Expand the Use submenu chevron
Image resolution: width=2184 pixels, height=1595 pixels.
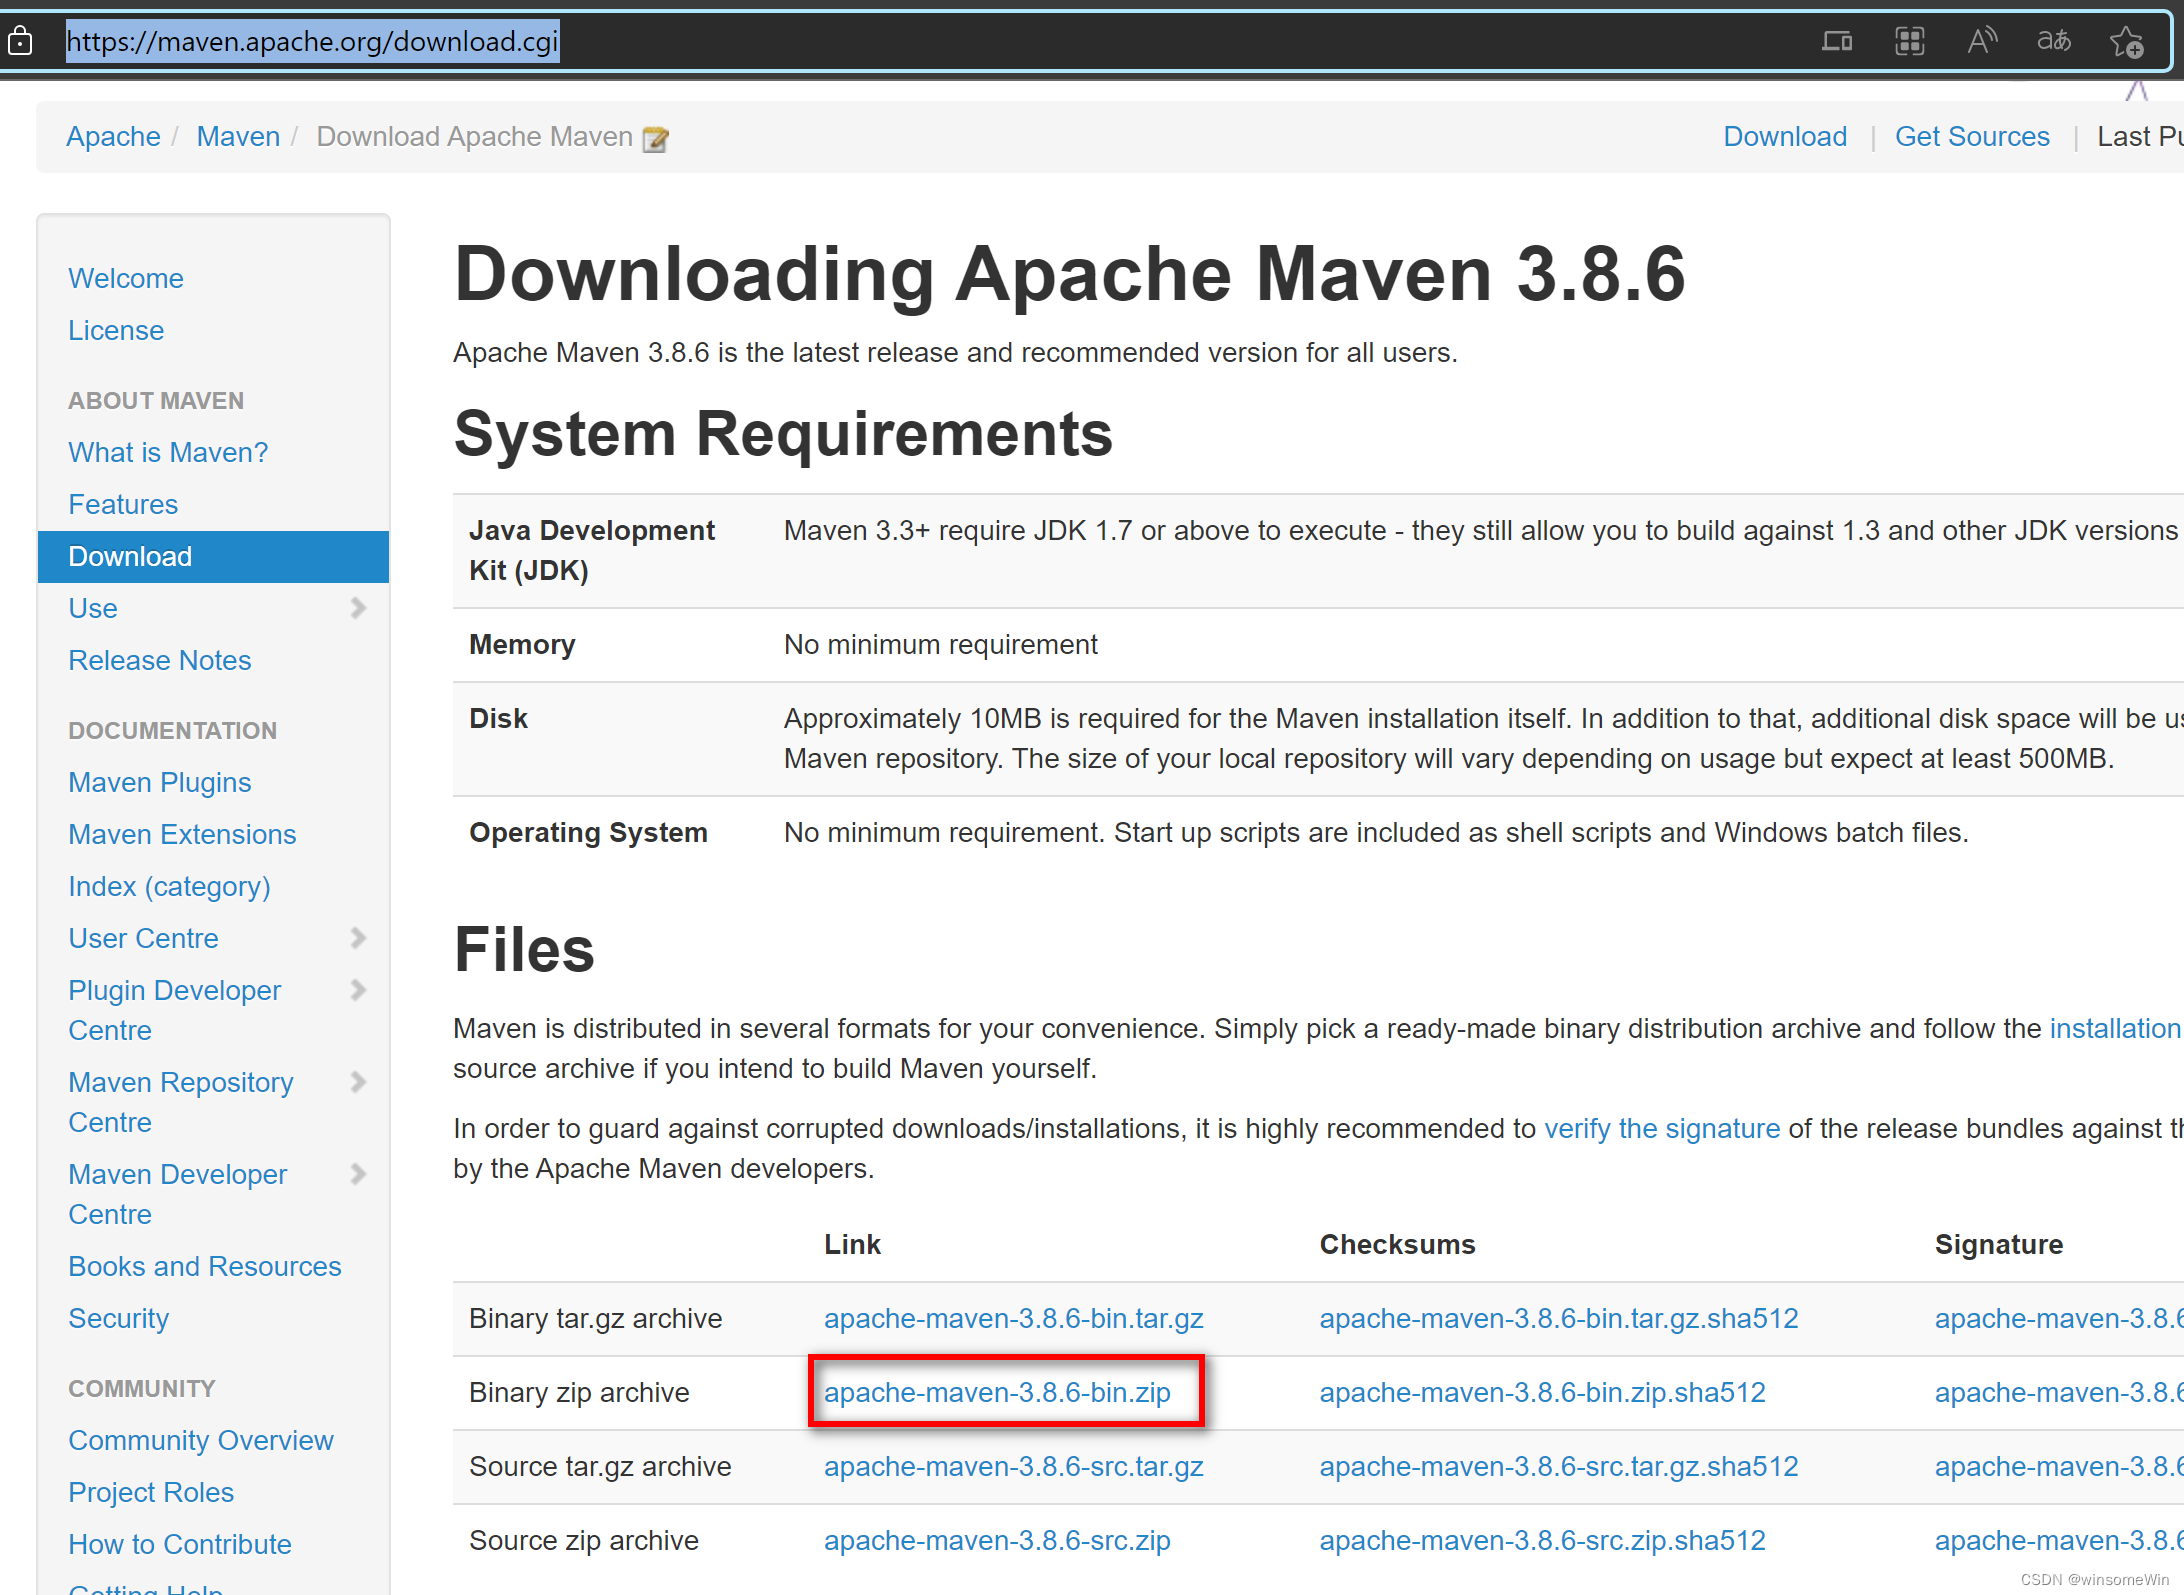click(358, 608)
